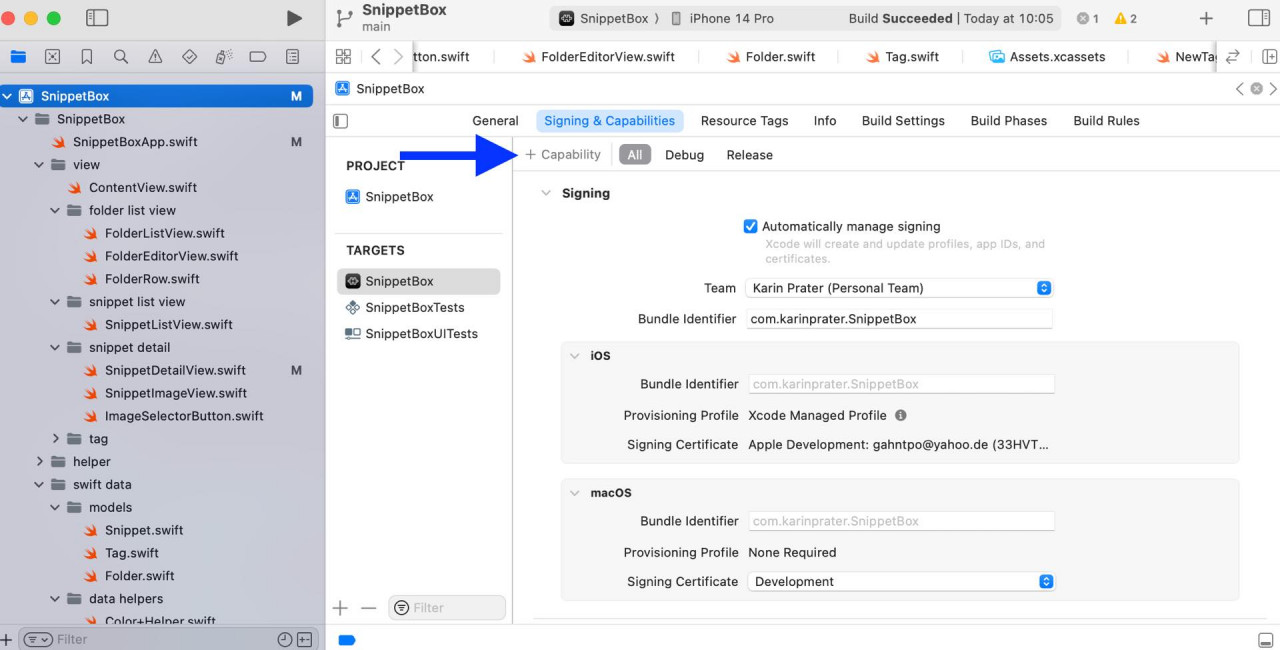Viewport: 1280px width, 650px height.
Task: Open the Team dropdown for Karin Prater
Action: [x=1044, y=288]
